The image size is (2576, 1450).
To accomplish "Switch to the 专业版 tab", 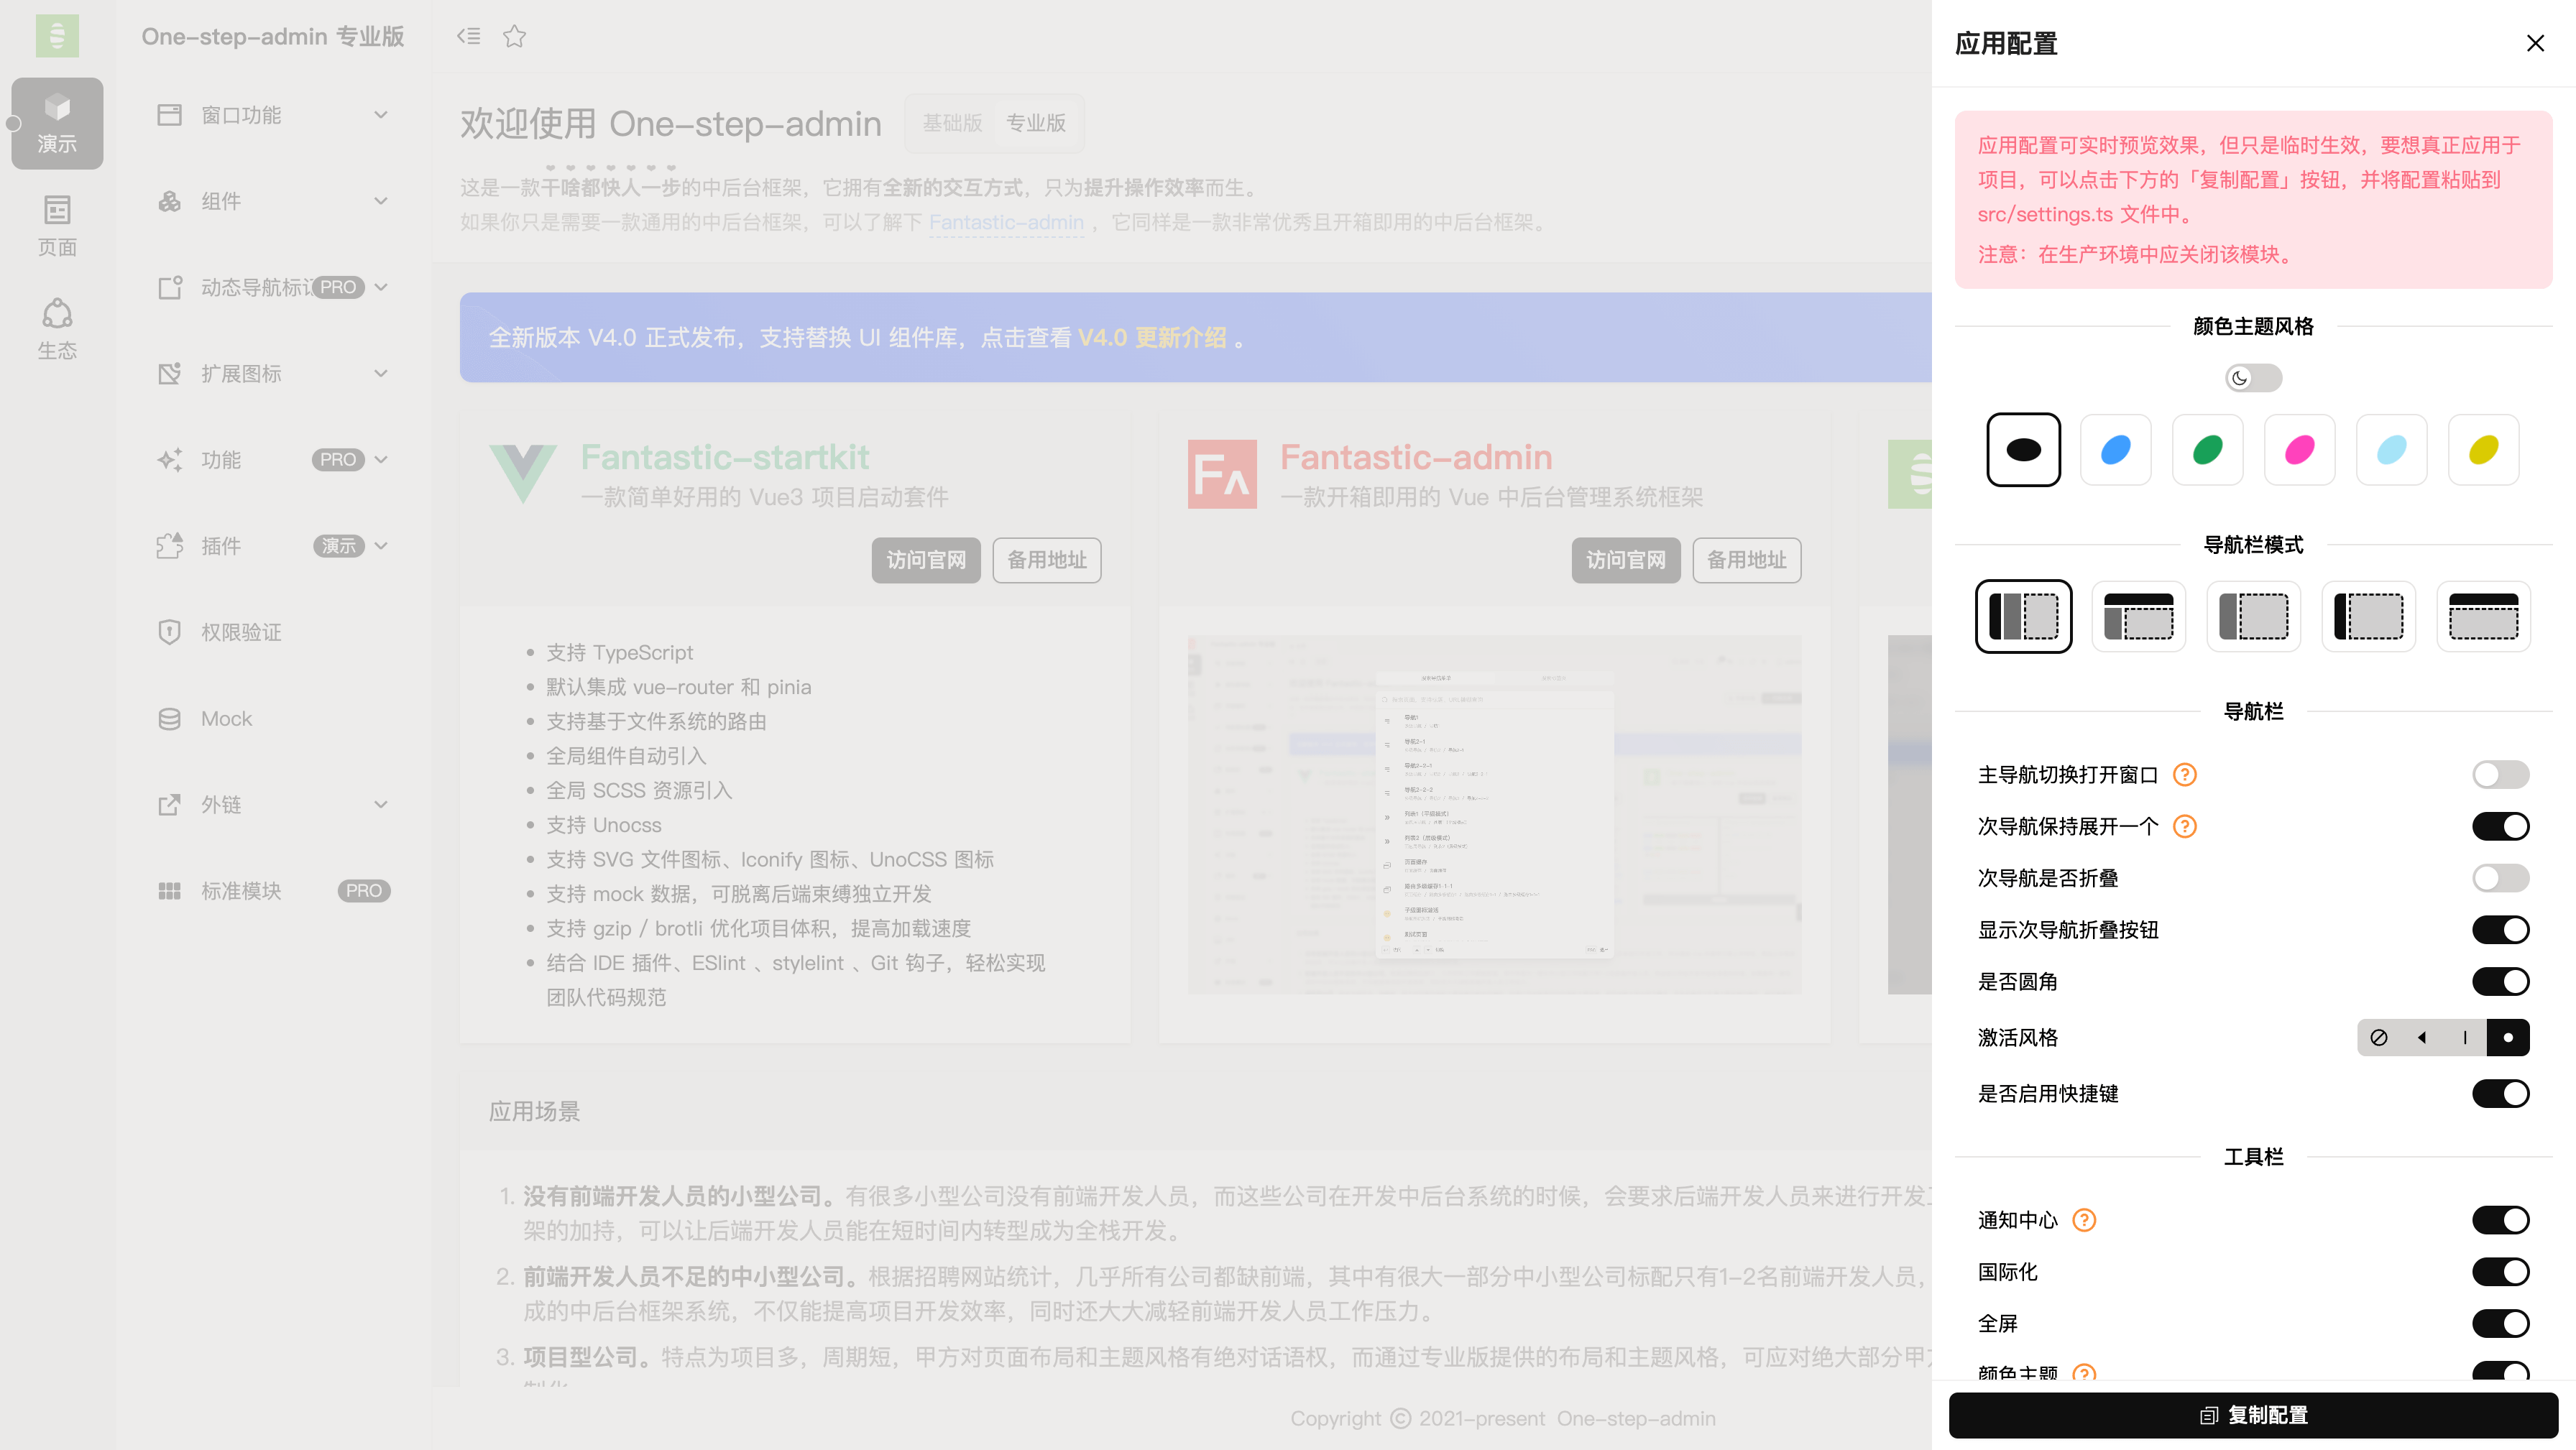I will click(x=1035, y=122).
